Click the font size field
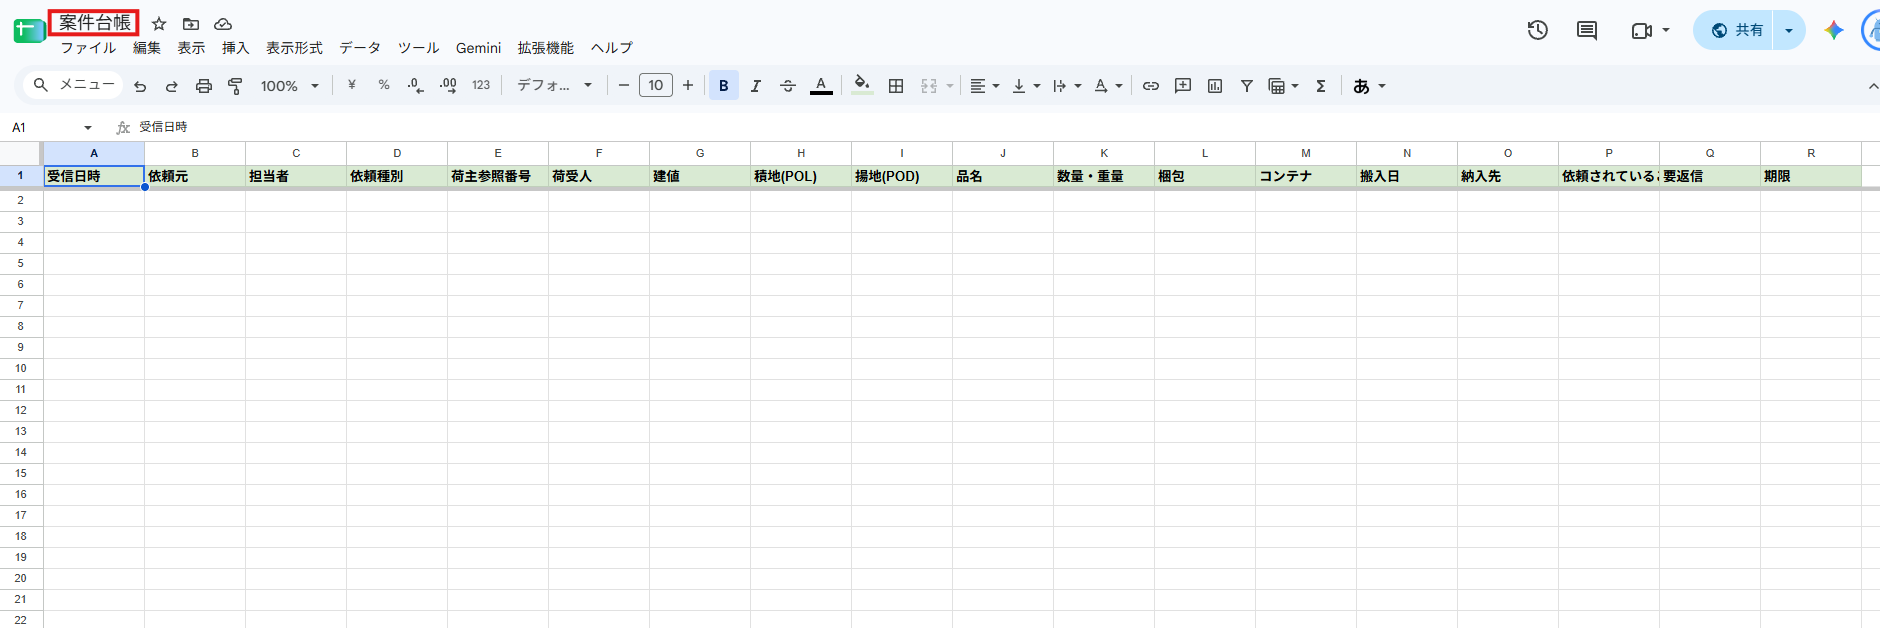Screen dimensions: 1880x628 tap(656, 86)
